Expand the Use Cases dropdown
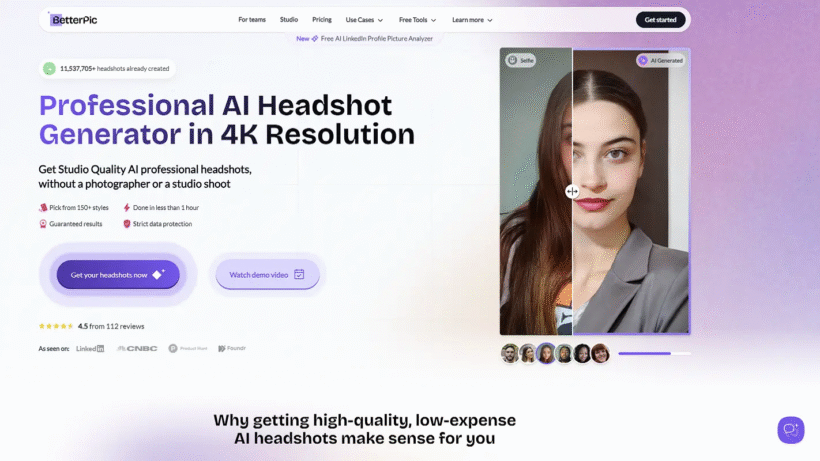 coord(364,20)
